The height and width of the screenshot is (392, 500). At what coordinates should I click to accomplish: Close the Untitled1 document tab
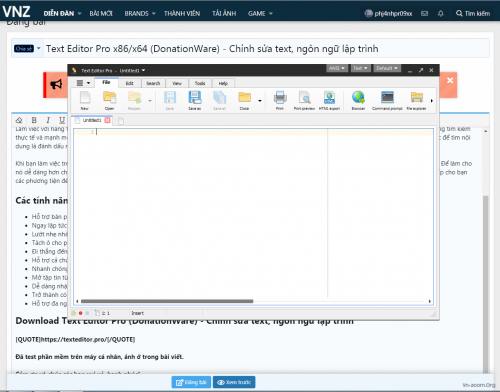click(107, 120)
